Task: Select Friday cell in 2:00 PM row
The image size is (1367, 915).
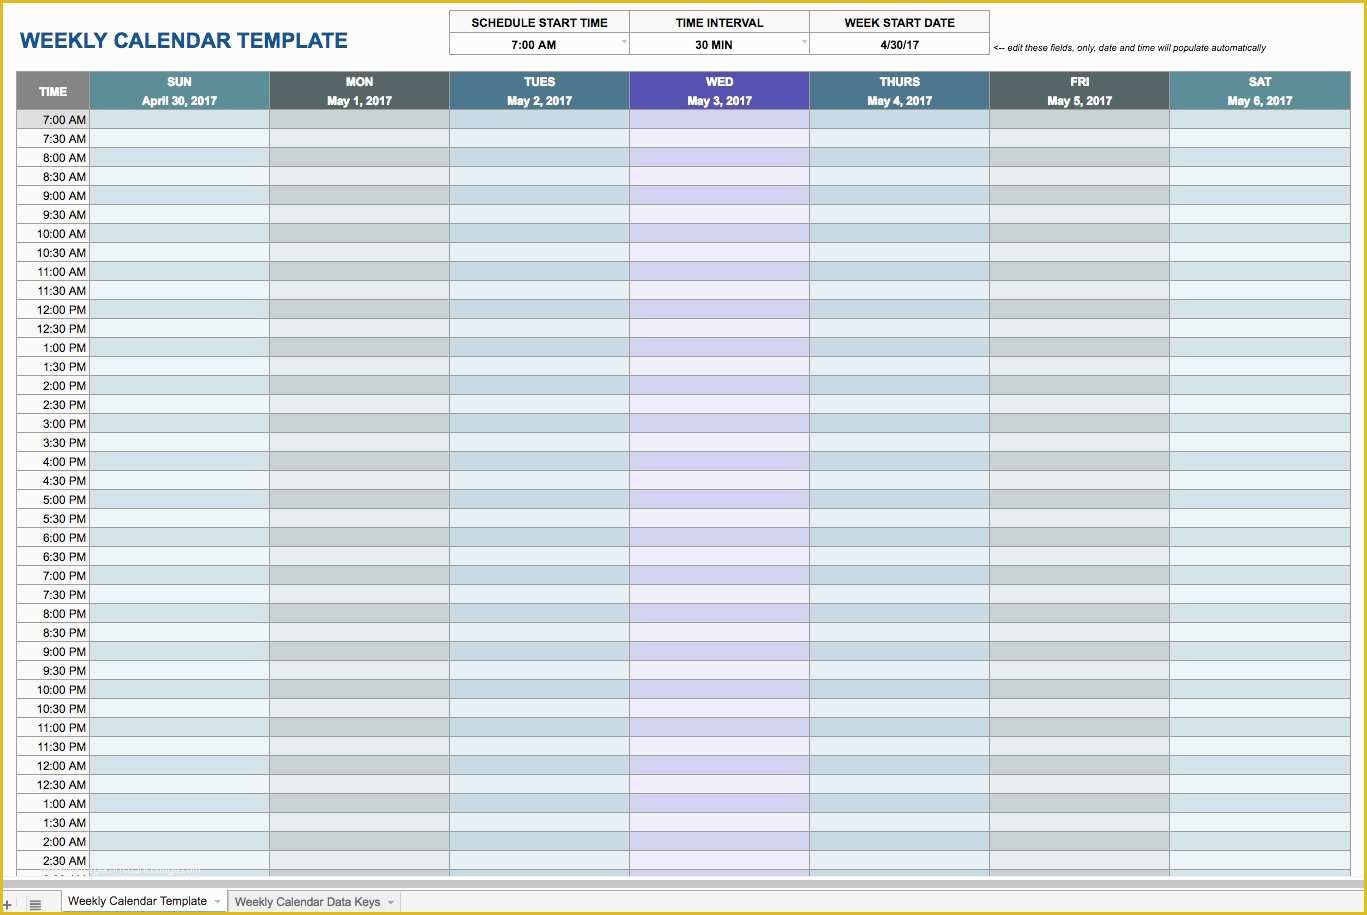Action: tap(1079, 386)
